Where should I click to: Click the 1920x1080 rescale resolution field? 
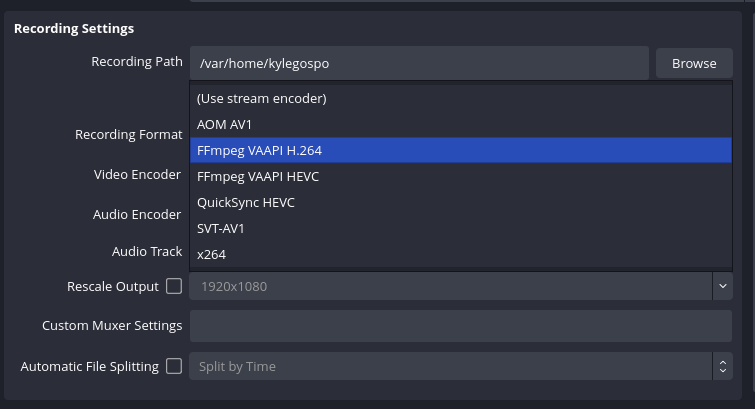click(x=450, y=286)
